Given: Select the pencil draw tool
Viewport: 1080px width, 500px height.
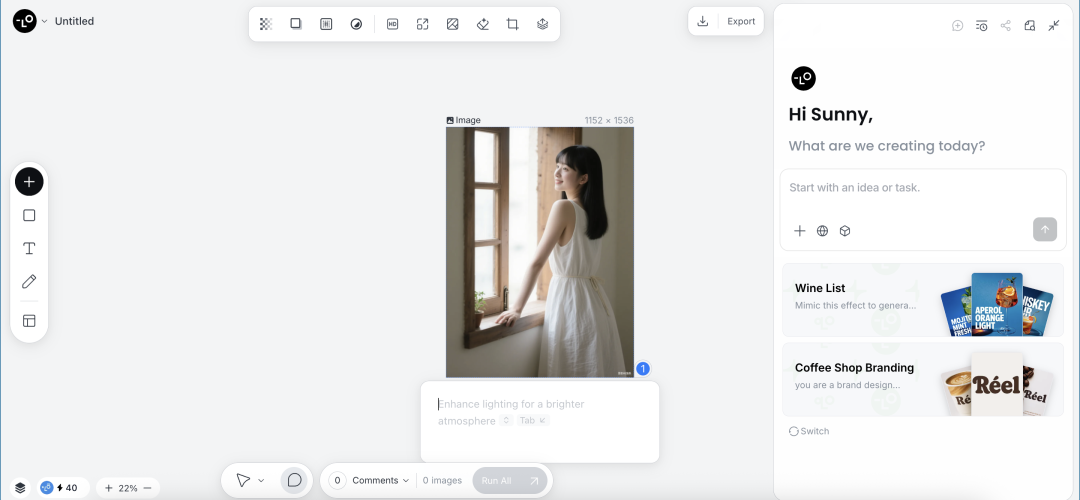Looking at the screenshot, I should pos(29,282).
